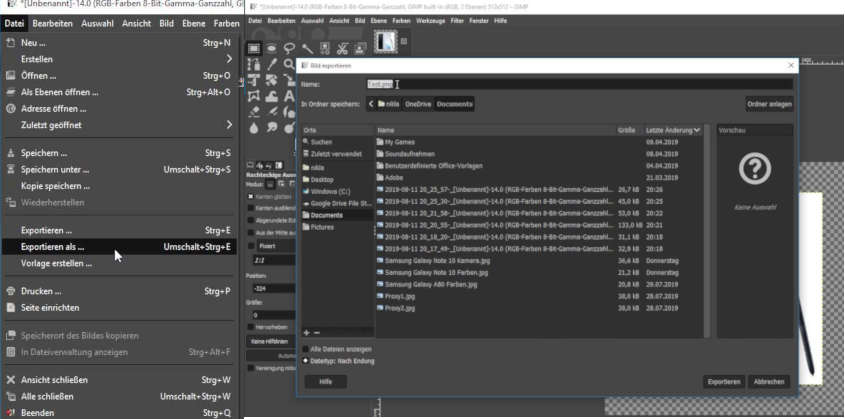This screenshot has width=845, height=419.
Task: Toggle the Aus der Mitte checkbox
Action: (x=251, y=233)
